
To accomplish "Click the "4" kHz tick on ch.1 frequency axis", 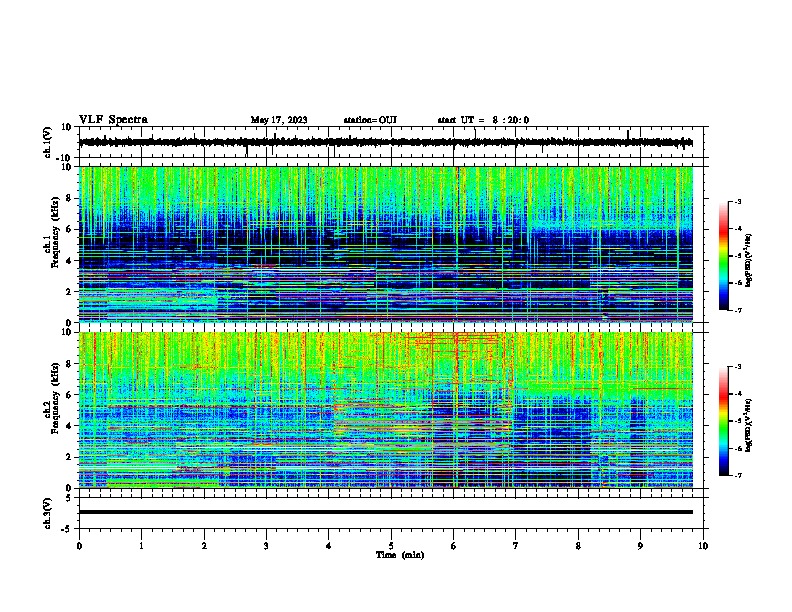I will [x=70, y=261].
